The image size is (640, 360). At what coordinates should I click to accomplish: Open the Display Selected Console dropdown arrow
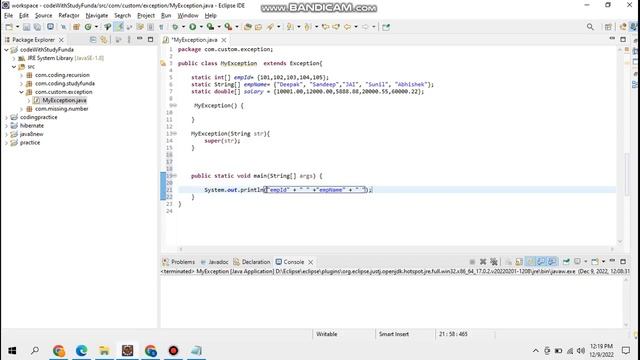click(x=585, y=262)
